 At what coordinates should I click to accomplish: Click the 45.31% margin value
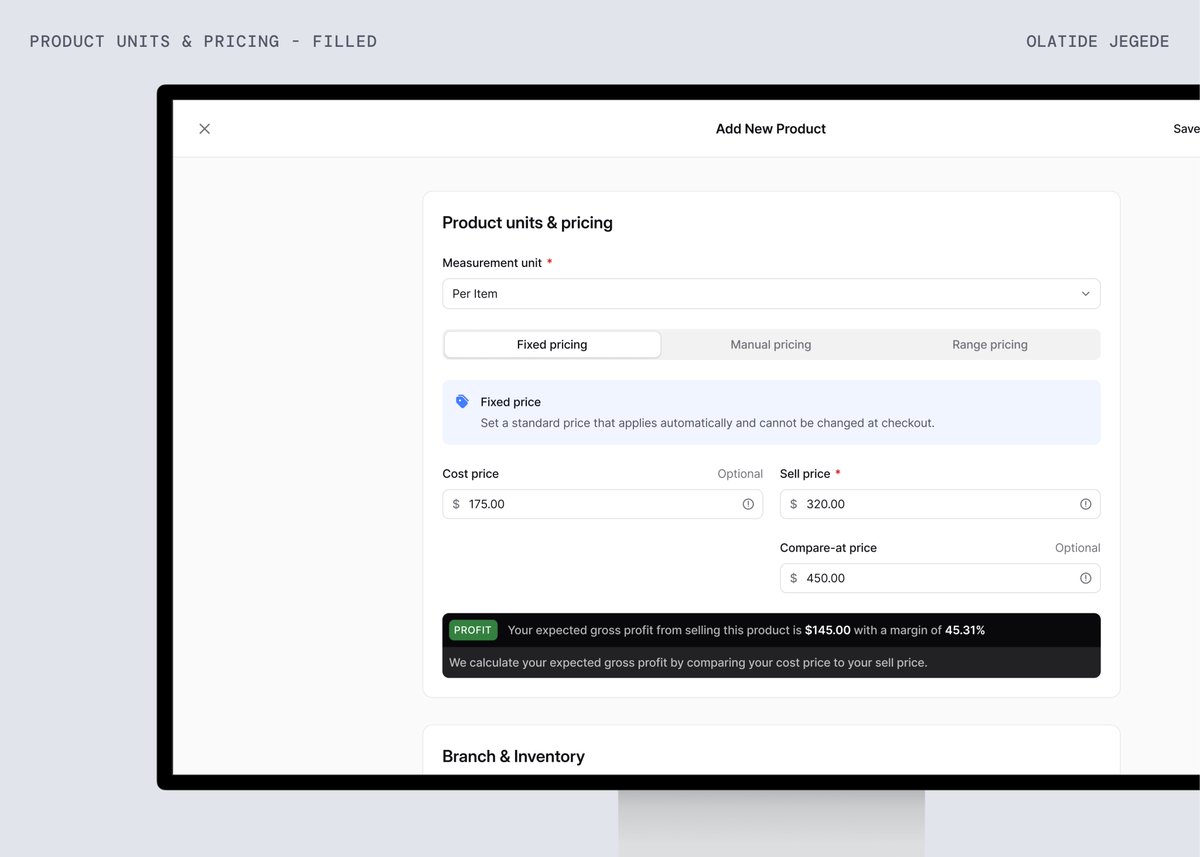click(965, 630)
